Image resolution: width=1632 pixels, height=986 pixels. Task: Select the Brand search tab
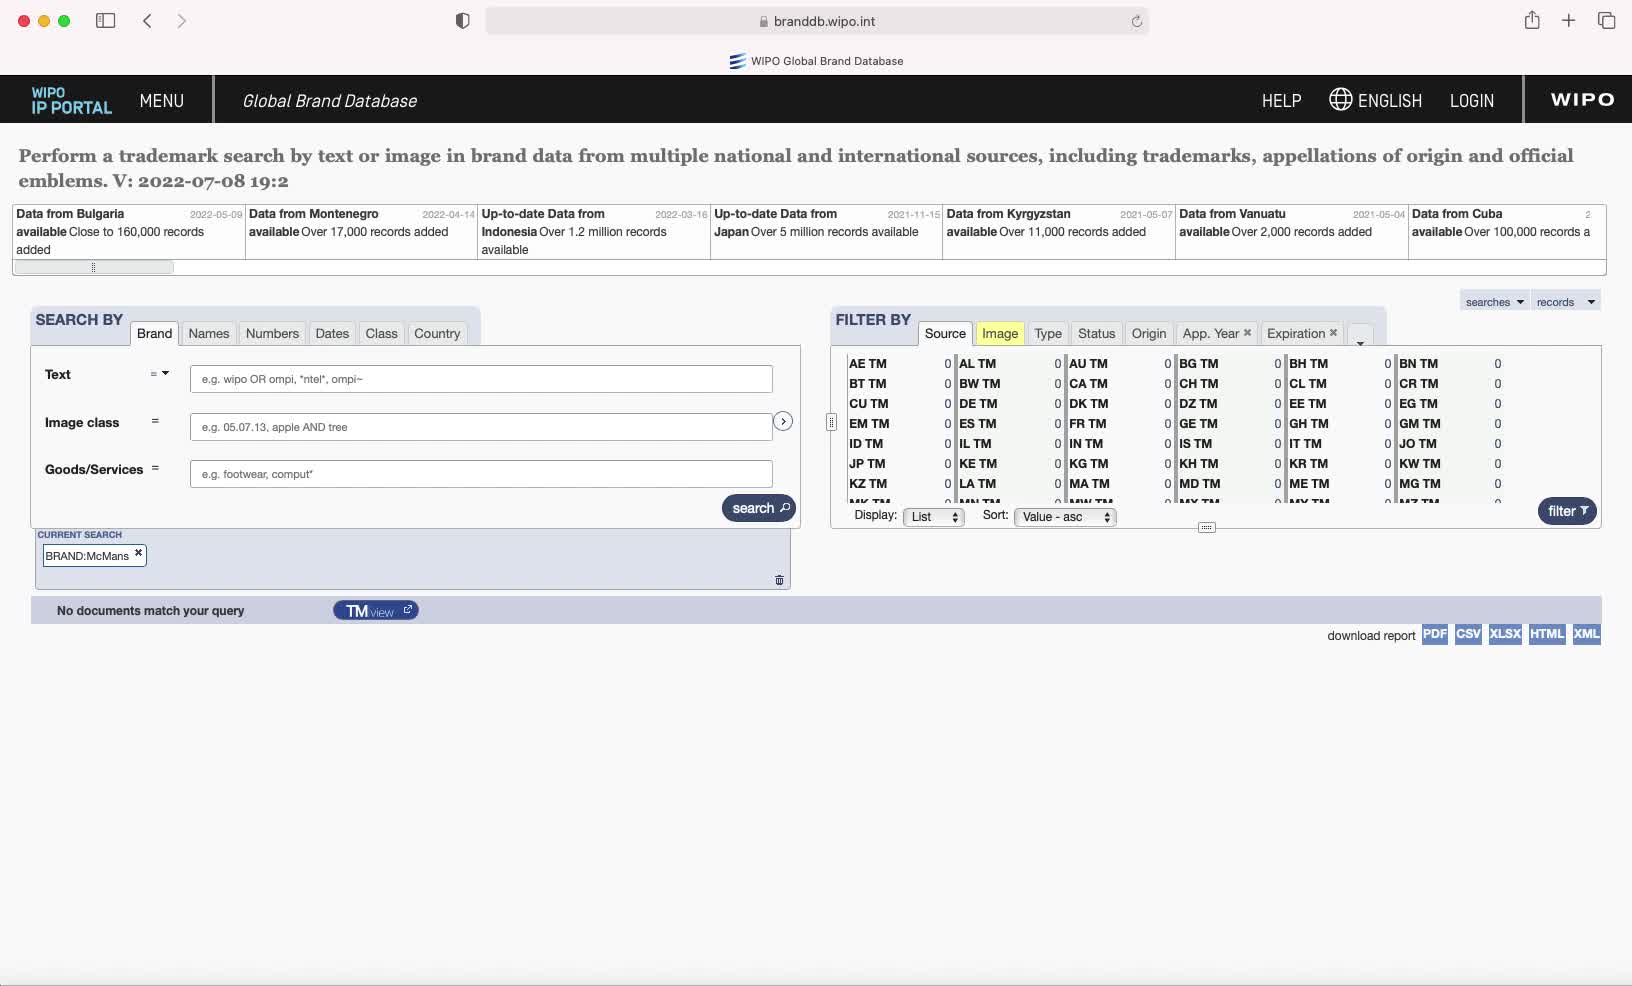click(154, 334)
